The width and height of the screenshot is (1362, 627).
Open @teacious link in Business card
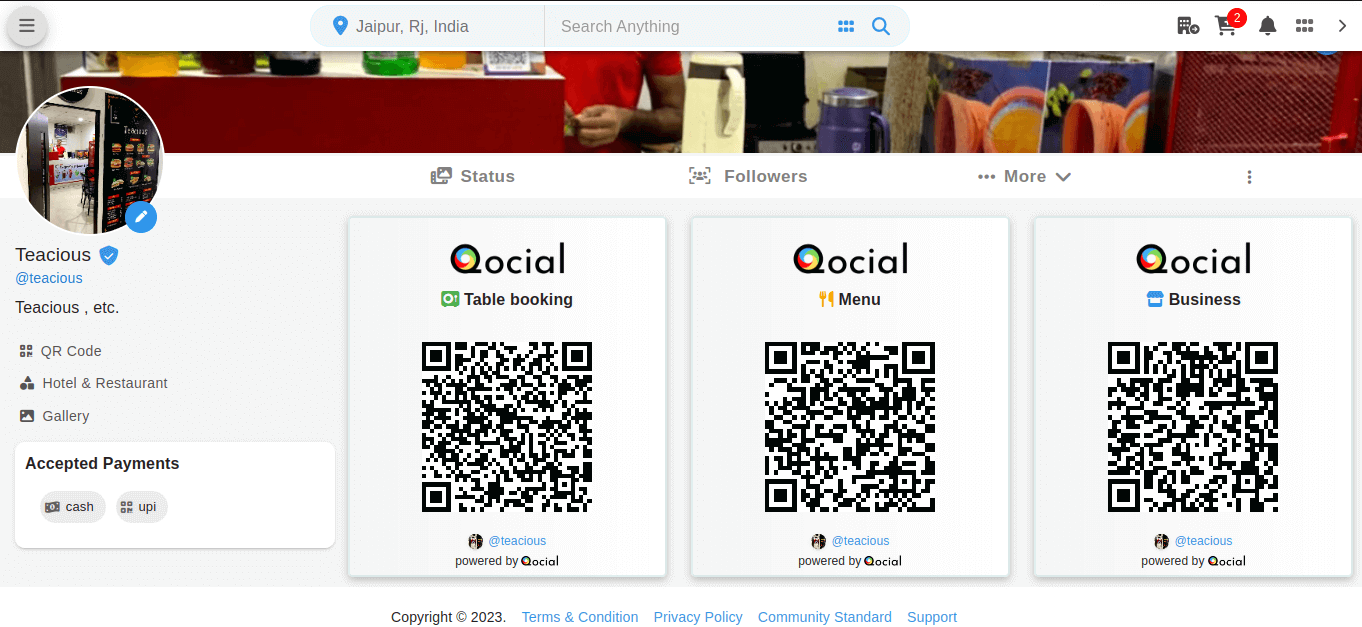pyautogui.click(x=1203, y=541)
